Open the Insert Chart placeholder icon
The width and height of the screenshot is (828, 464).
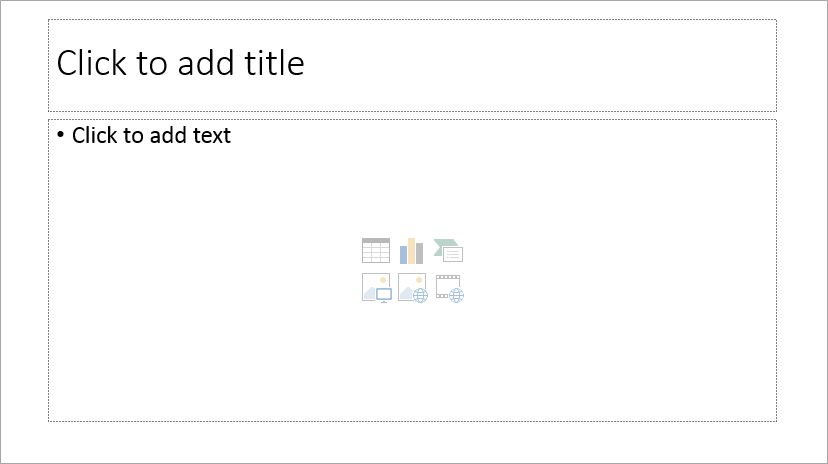coord(411,250)
